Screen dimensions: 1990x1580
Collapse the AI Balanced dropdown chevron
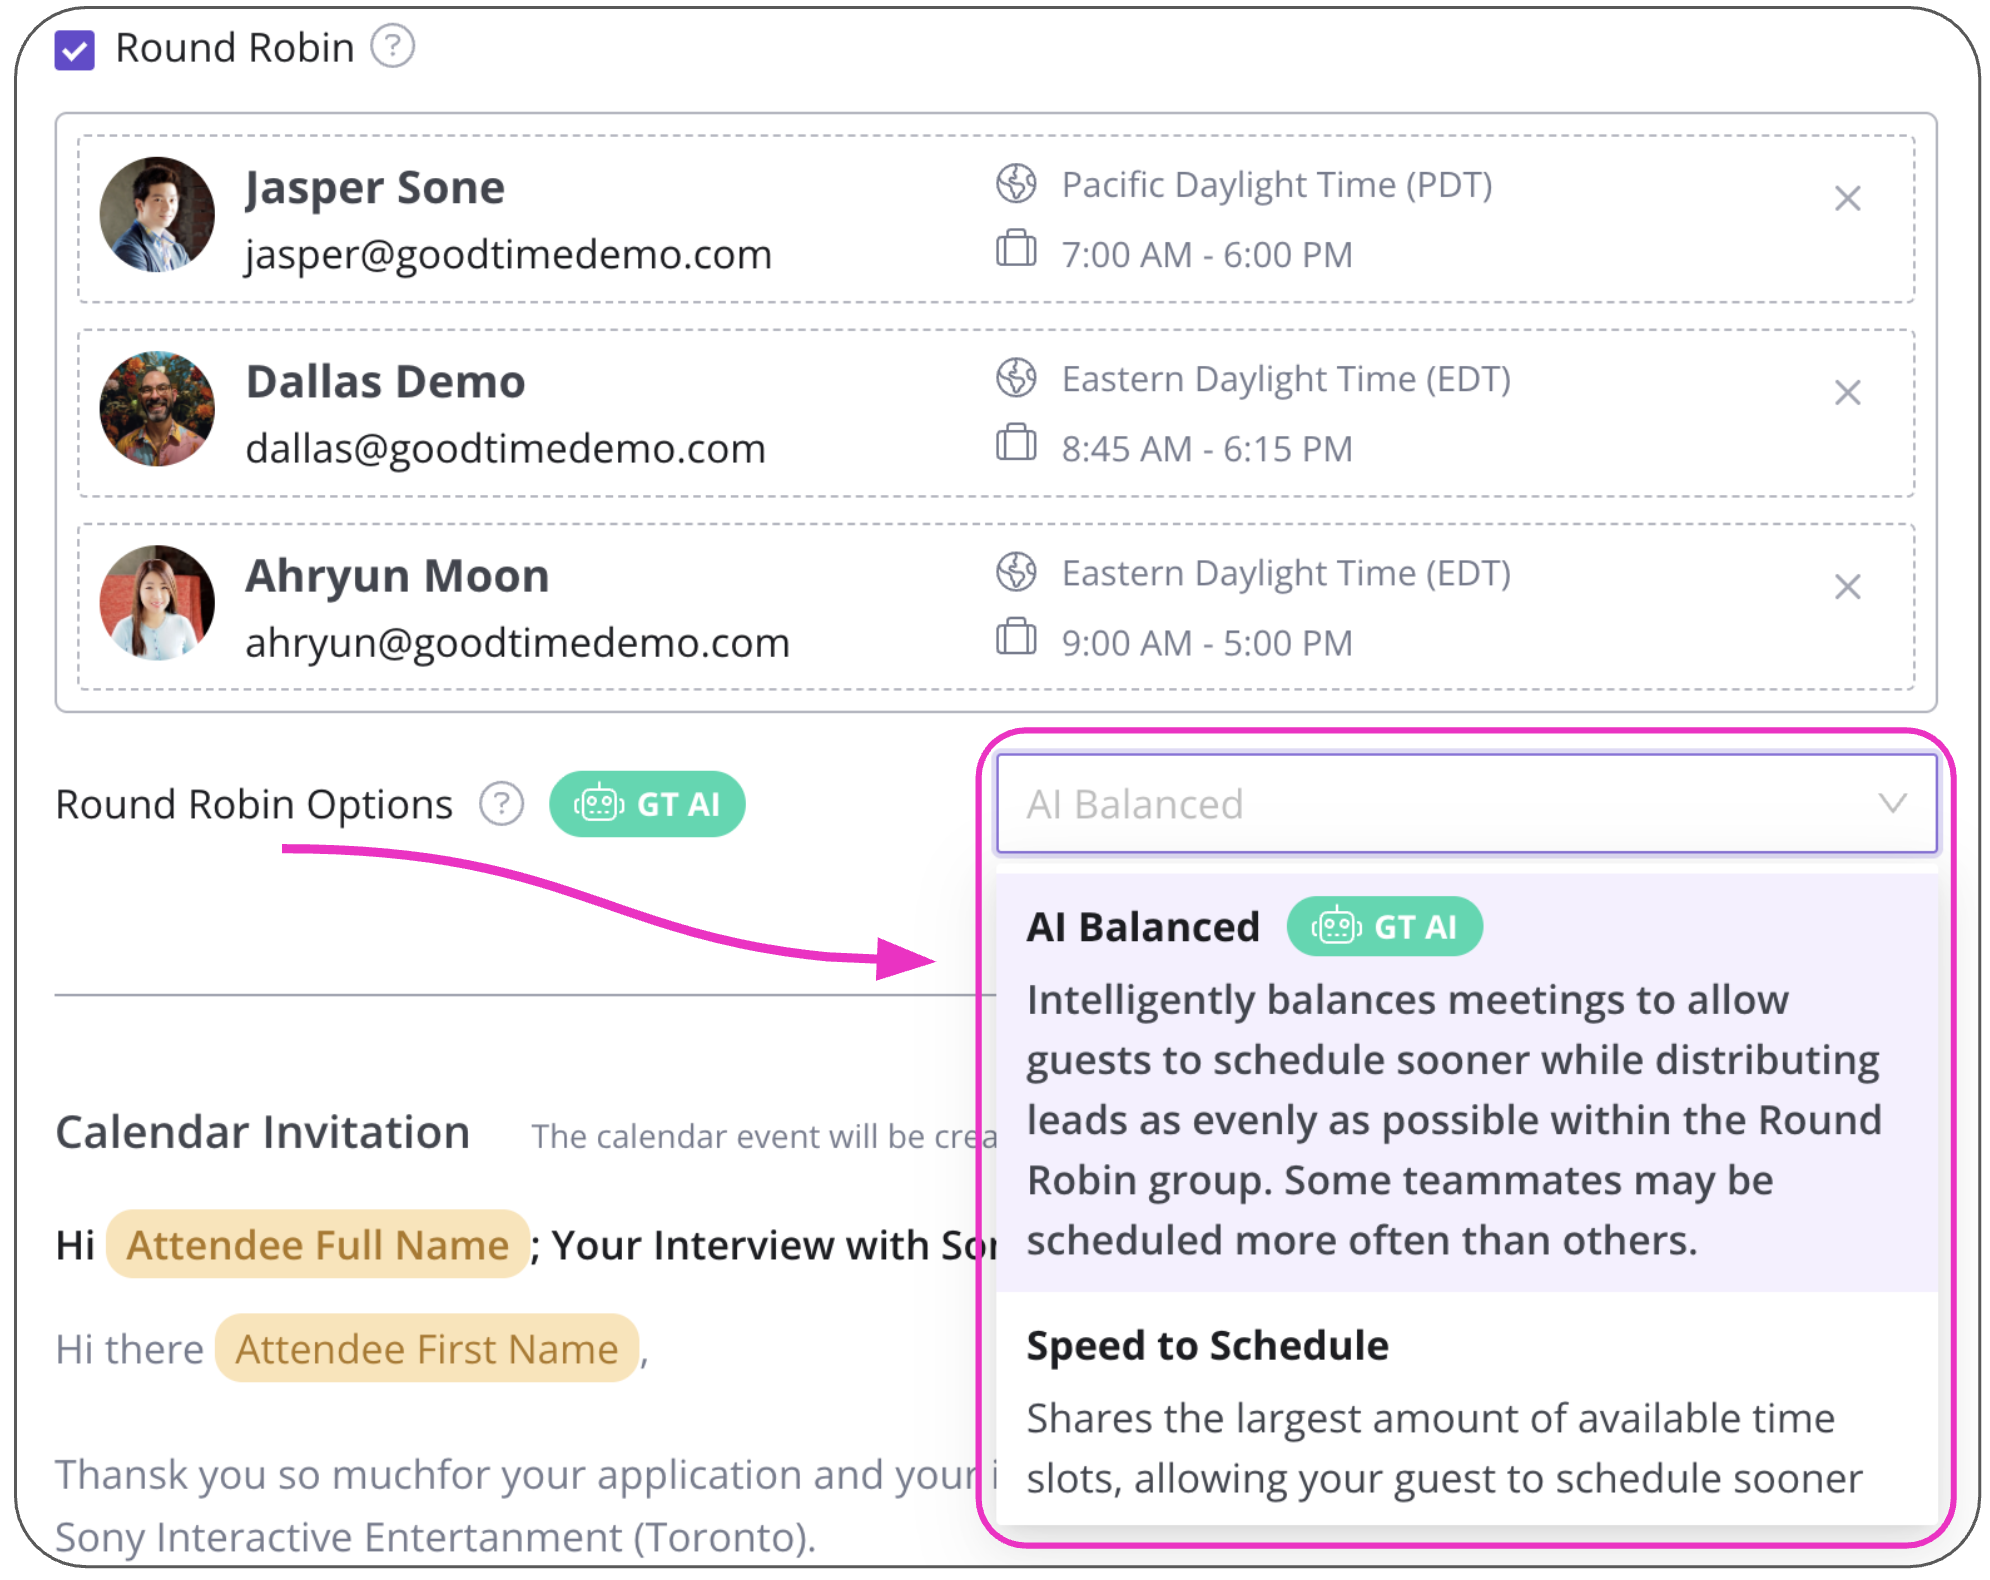[x=1891, y=803]
